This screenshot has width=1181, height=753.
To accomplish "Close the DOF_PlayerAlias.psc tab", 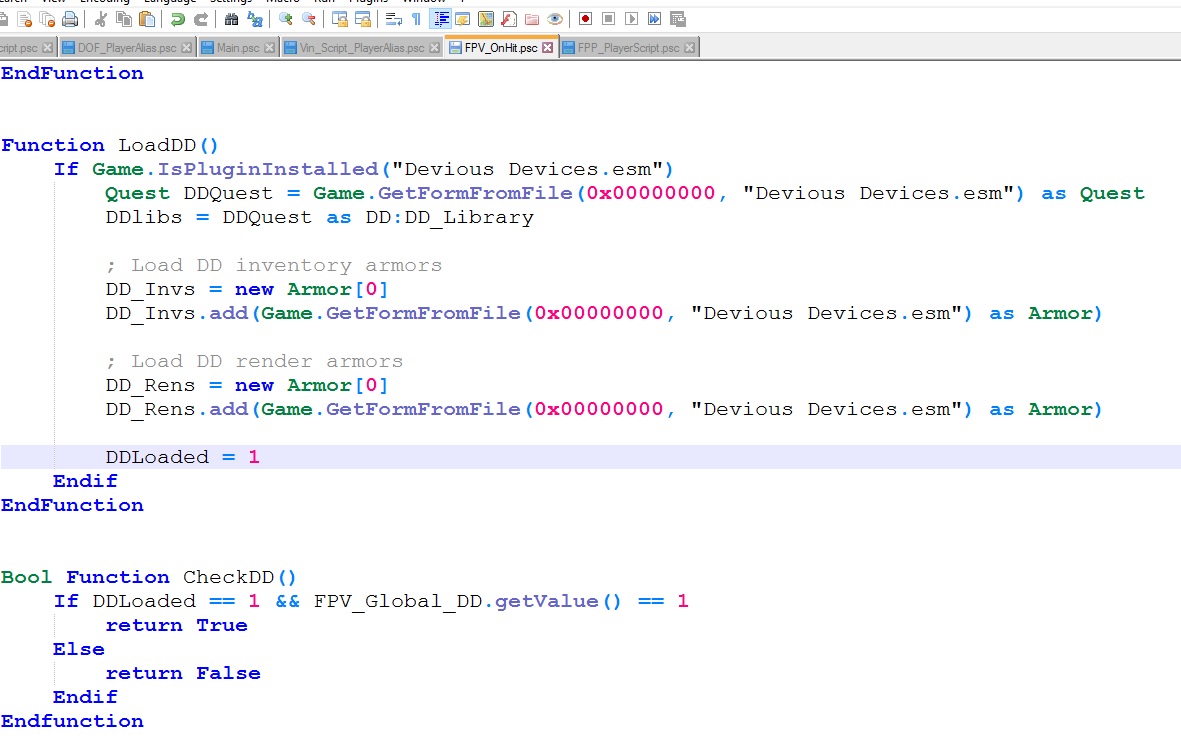I will point(186,47).
